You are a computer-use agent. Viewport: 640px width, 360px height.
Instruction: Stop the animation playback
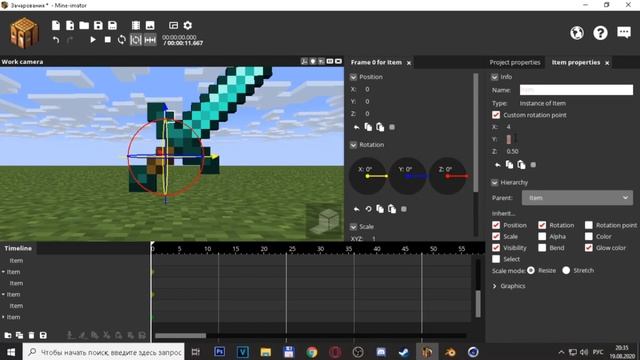[107, 40]
